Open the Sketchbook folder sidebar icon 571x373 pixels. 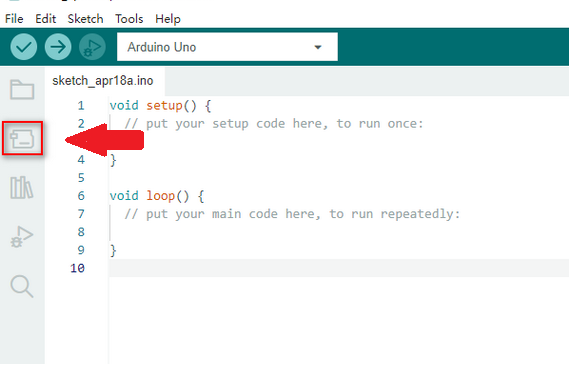(x=22, y=90)
